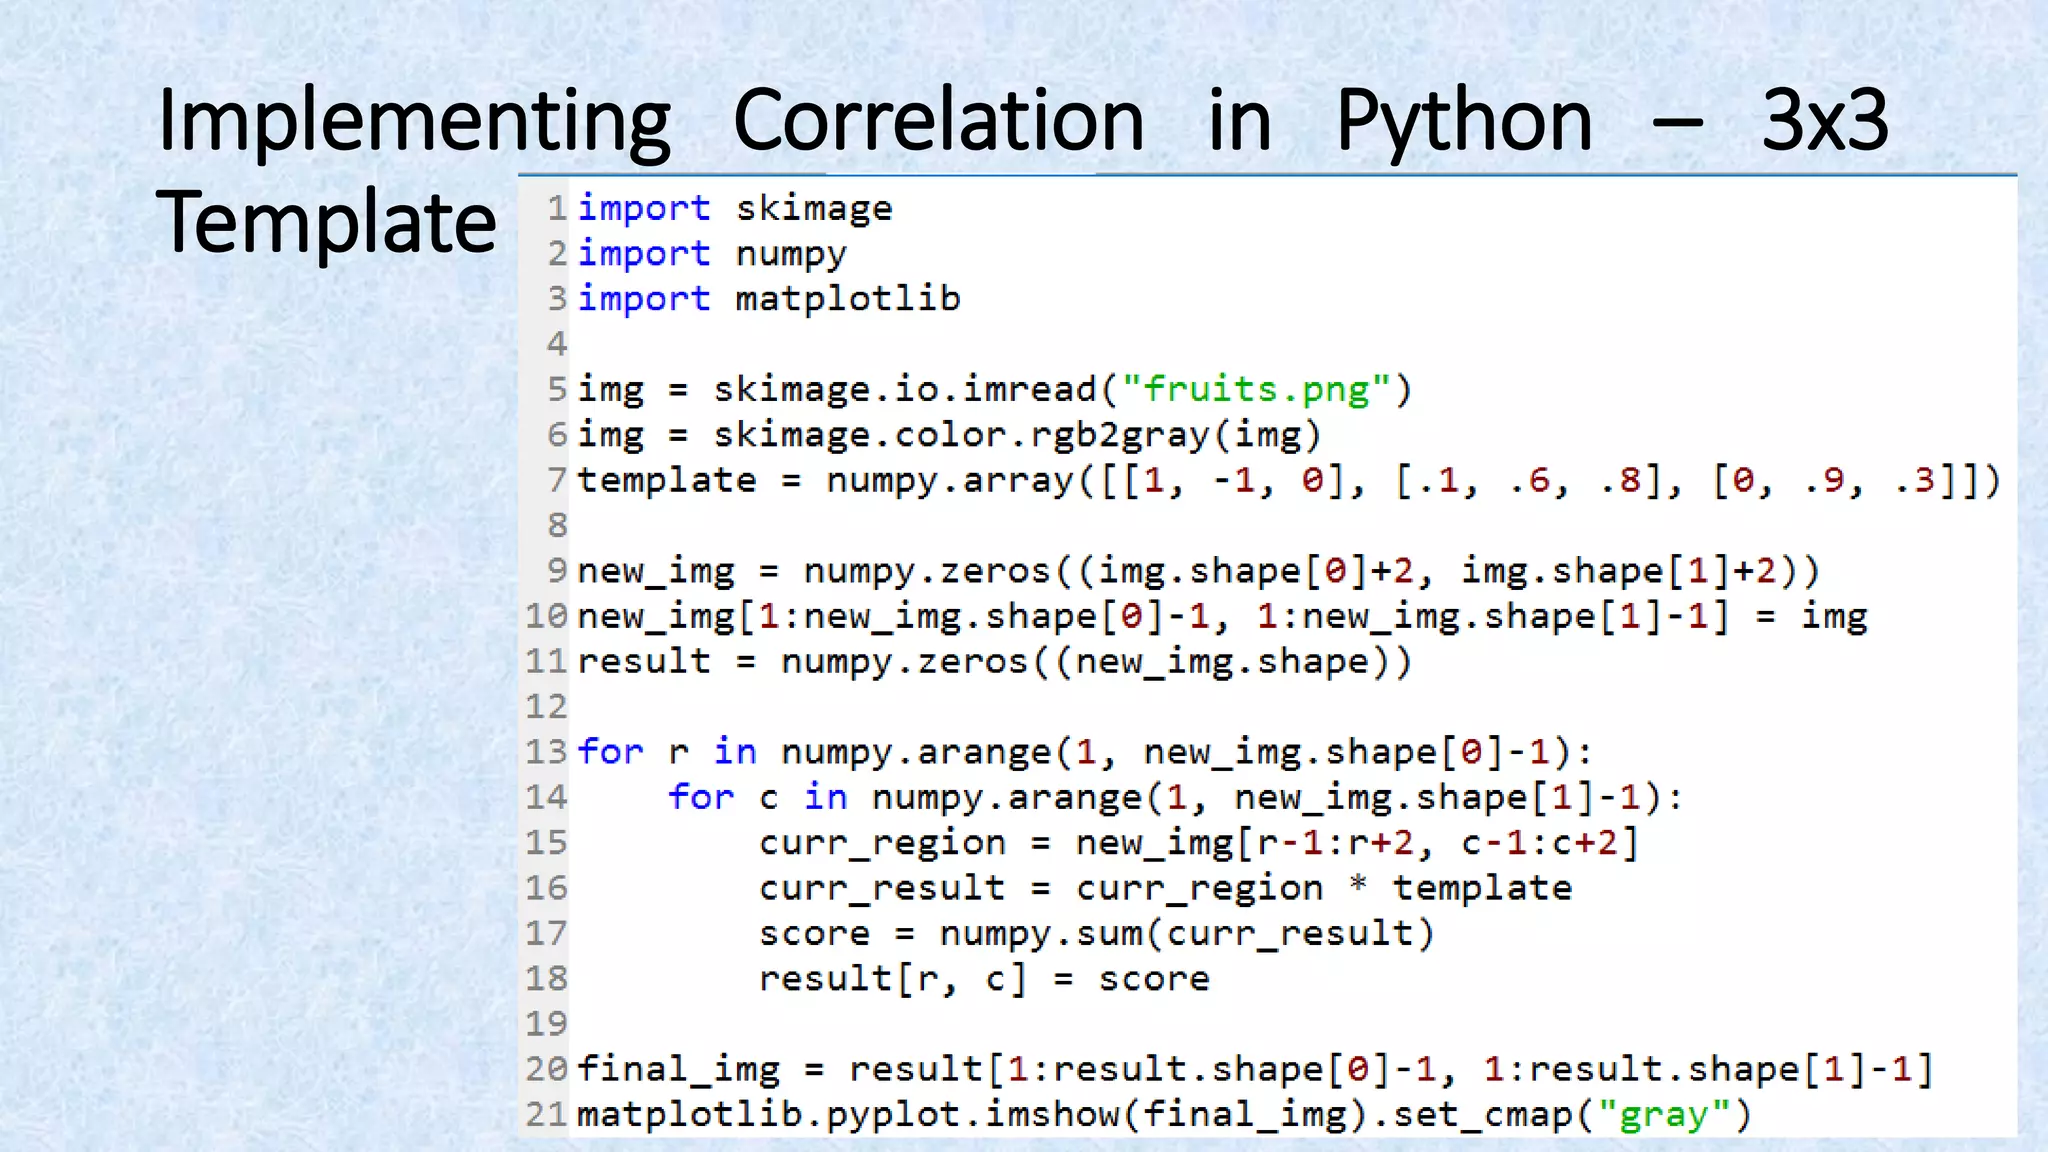Click 'skimage.color.rgb2gray(img)' on line 6
Screen dimensions: 2048x1152
pos(1017,435)
